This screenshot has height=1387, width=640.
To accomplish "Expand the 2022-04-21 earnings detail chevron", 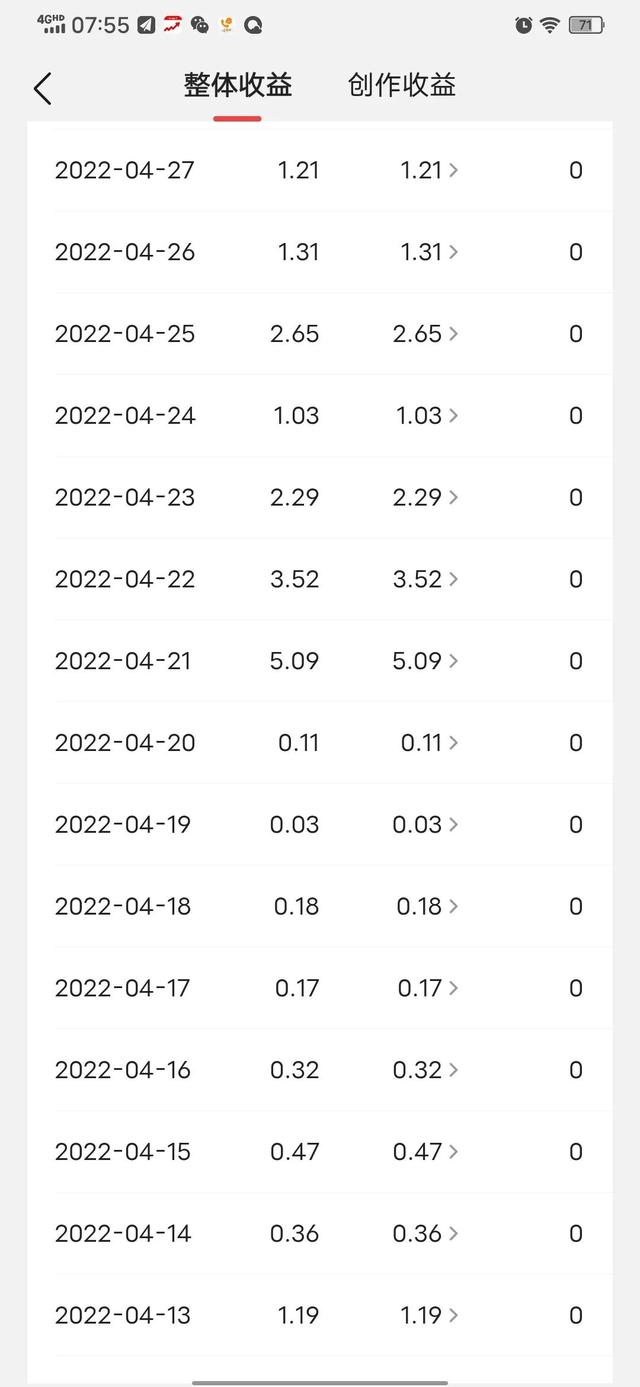I will click(x=454, y=661).
